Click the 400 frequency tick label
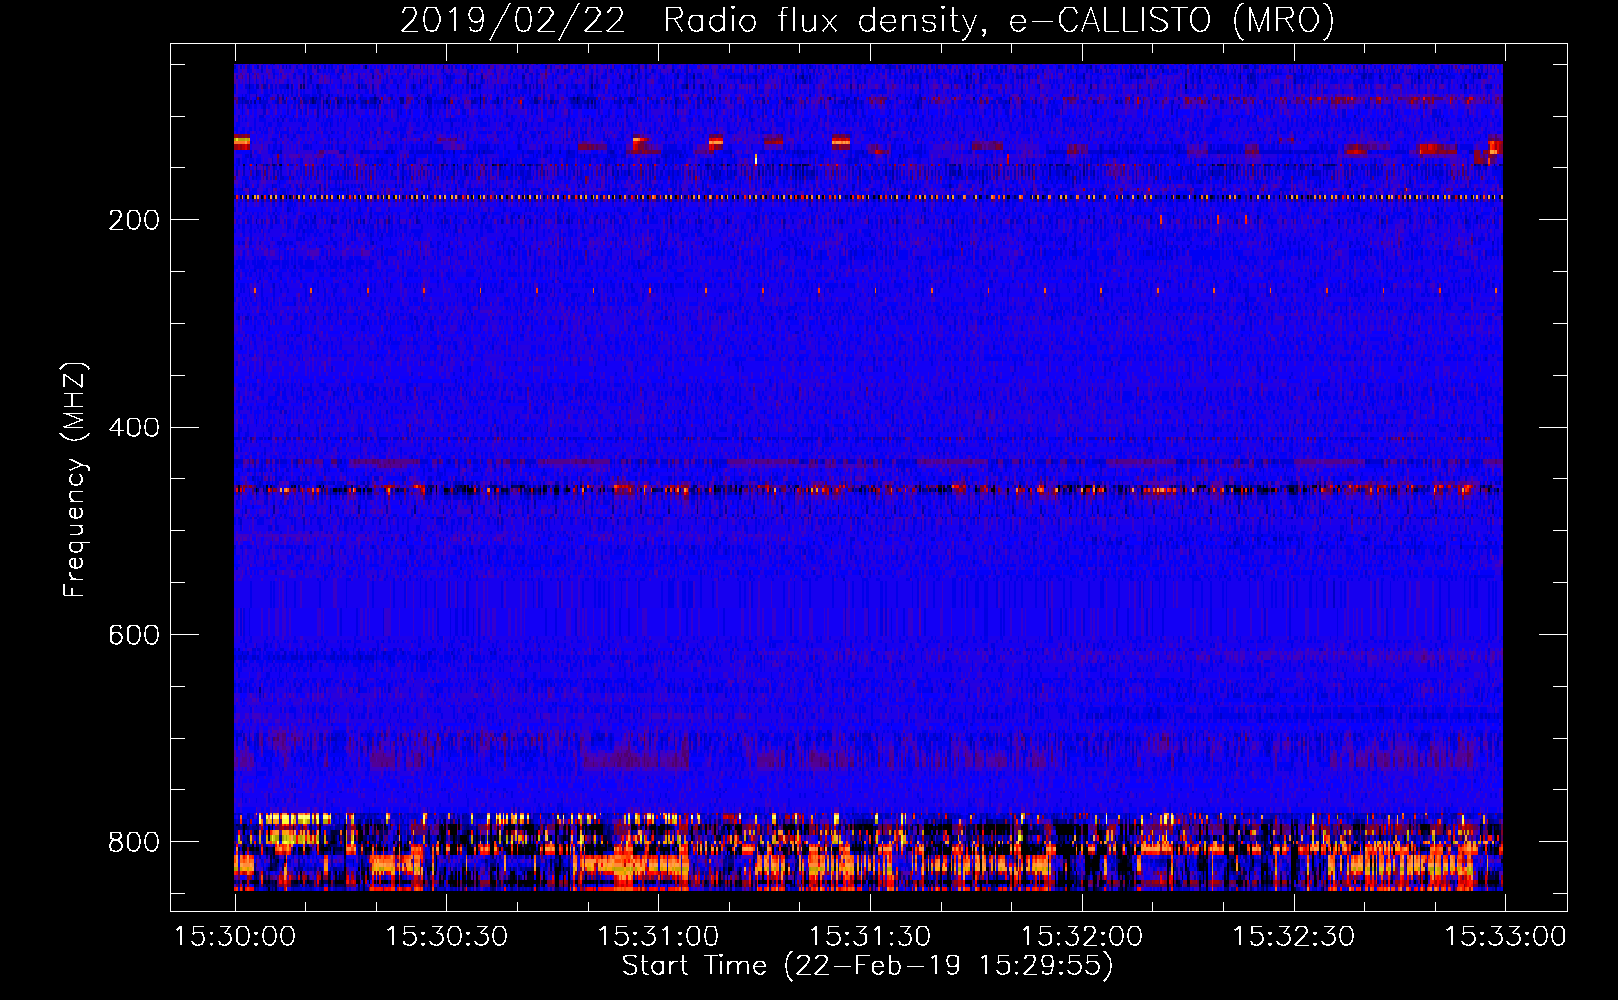Viewport: 1618px width, 1000px height. click(134, 428)
